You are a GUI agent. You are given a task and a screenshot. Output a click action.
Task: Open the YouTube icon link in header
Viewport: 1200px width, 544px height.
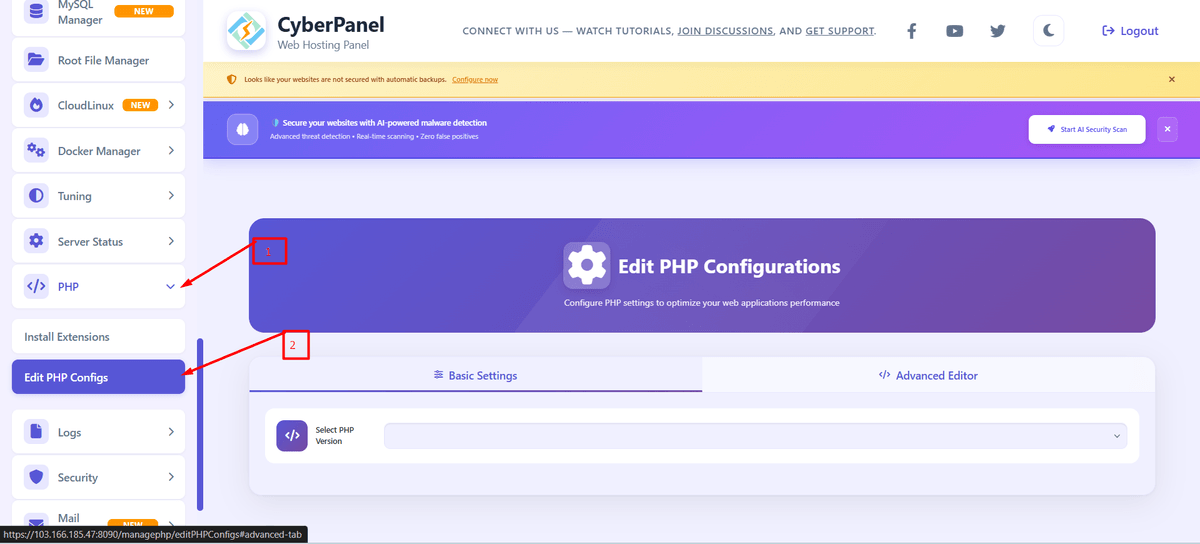click(954, 31)
